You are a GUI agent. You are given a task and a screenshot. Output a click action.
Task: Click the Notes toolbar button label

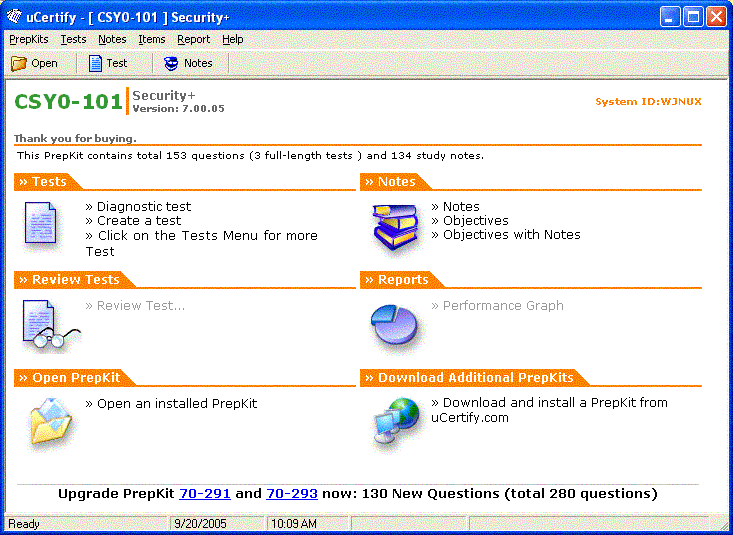(x=198, y=63)
